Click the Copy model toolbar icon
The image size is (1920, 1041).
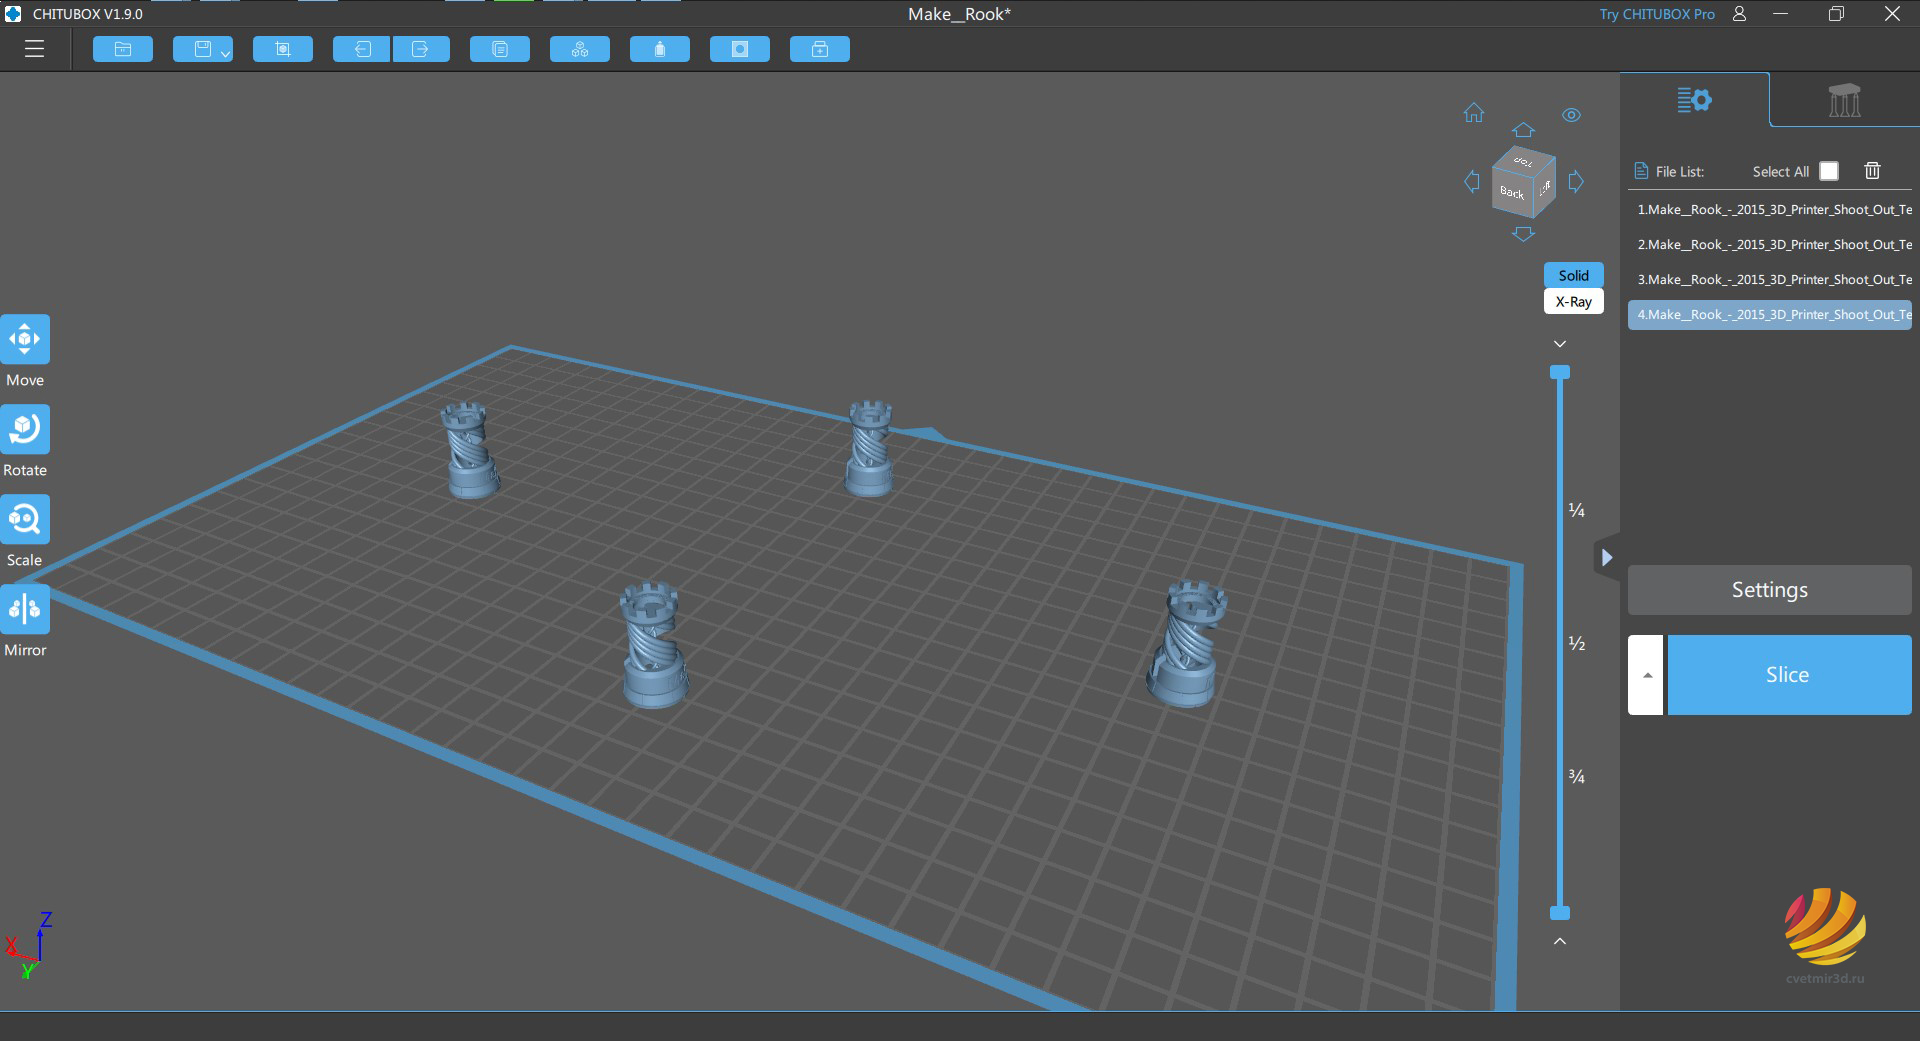point(500,49)
